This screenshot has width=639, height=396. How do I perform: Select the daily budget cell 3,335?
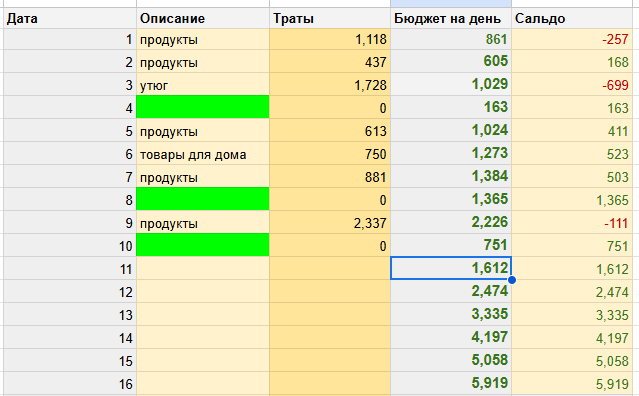coord(451,315)
